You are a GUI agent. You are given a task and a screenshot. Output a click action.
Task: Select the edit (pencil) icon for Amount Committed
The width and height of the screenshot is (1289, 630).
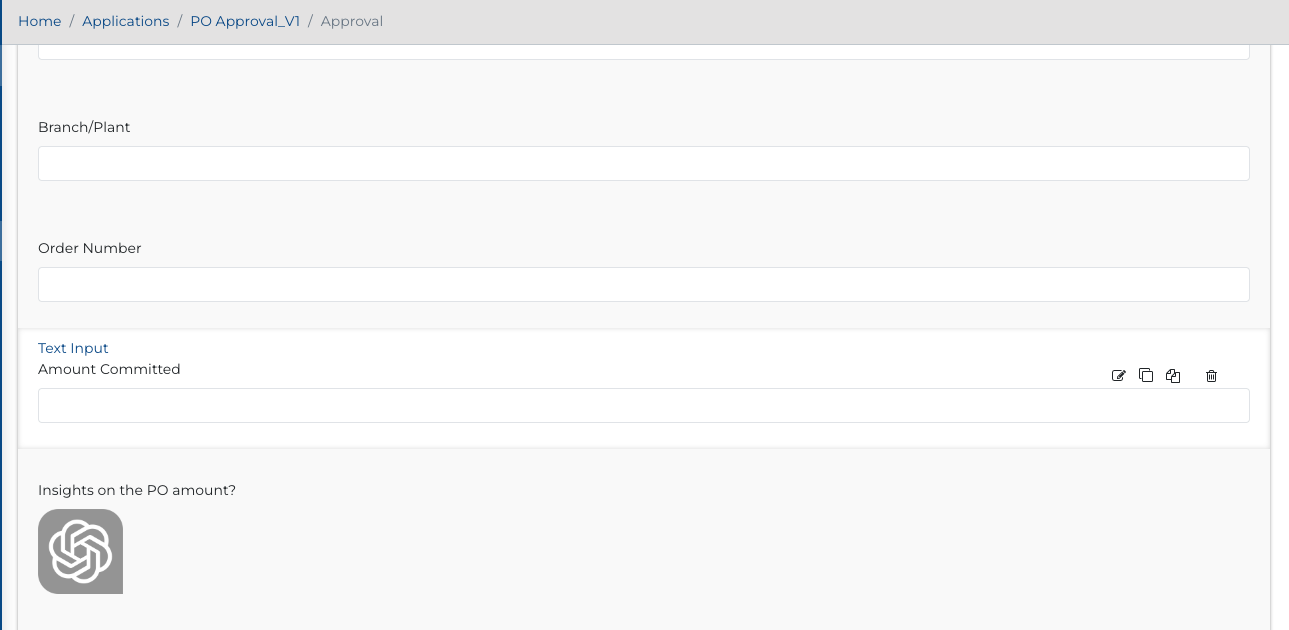point(1118,375)
